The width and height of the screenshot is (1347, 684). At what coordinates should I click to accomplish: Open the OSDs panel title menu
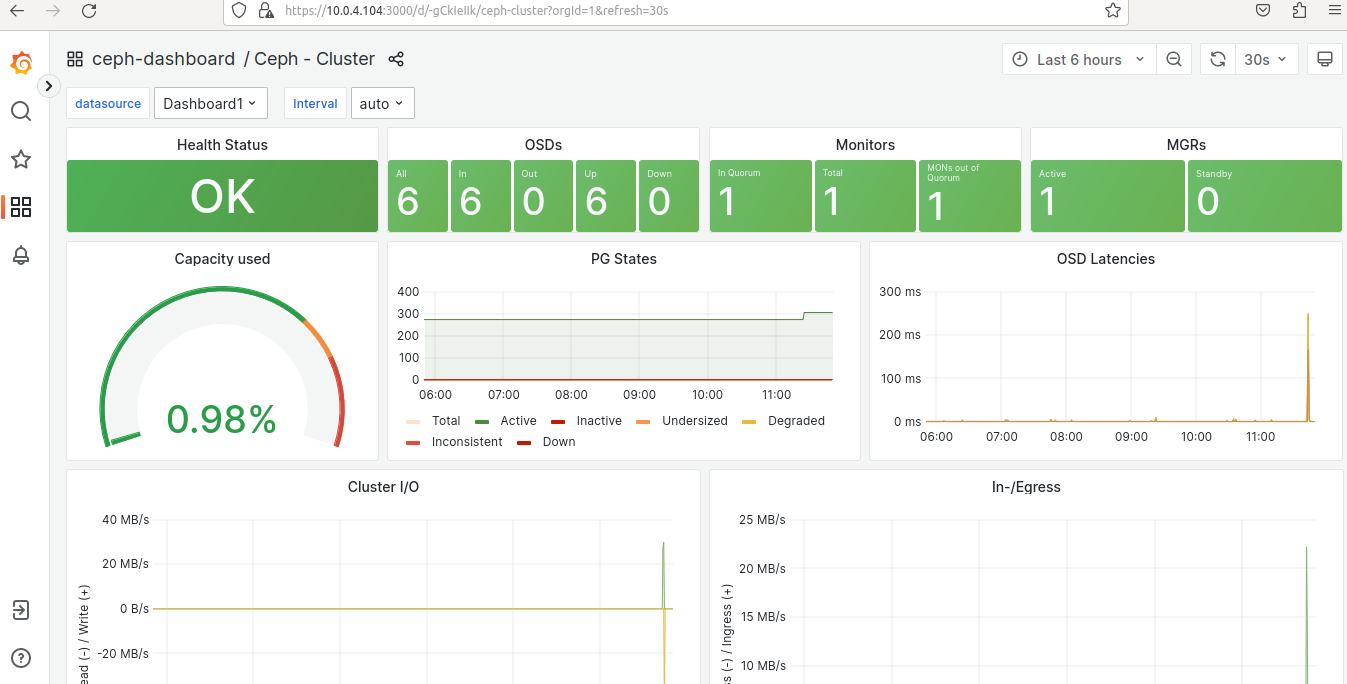[x=543, y=145]
